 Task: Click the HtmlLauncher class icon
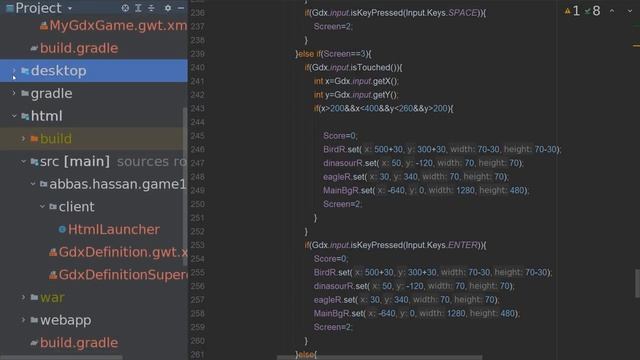(x=62, y=229)
